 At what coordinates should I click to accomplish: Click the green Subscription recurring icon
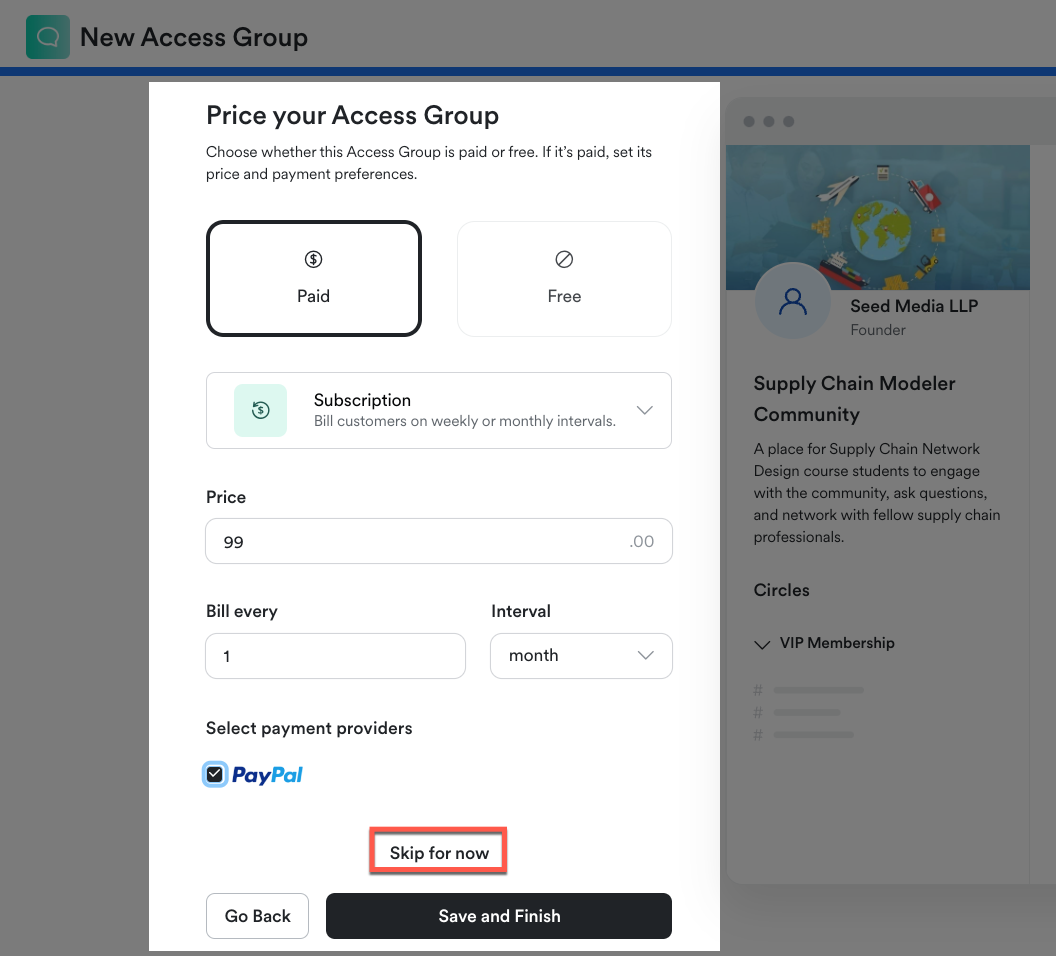pos(260,410)
